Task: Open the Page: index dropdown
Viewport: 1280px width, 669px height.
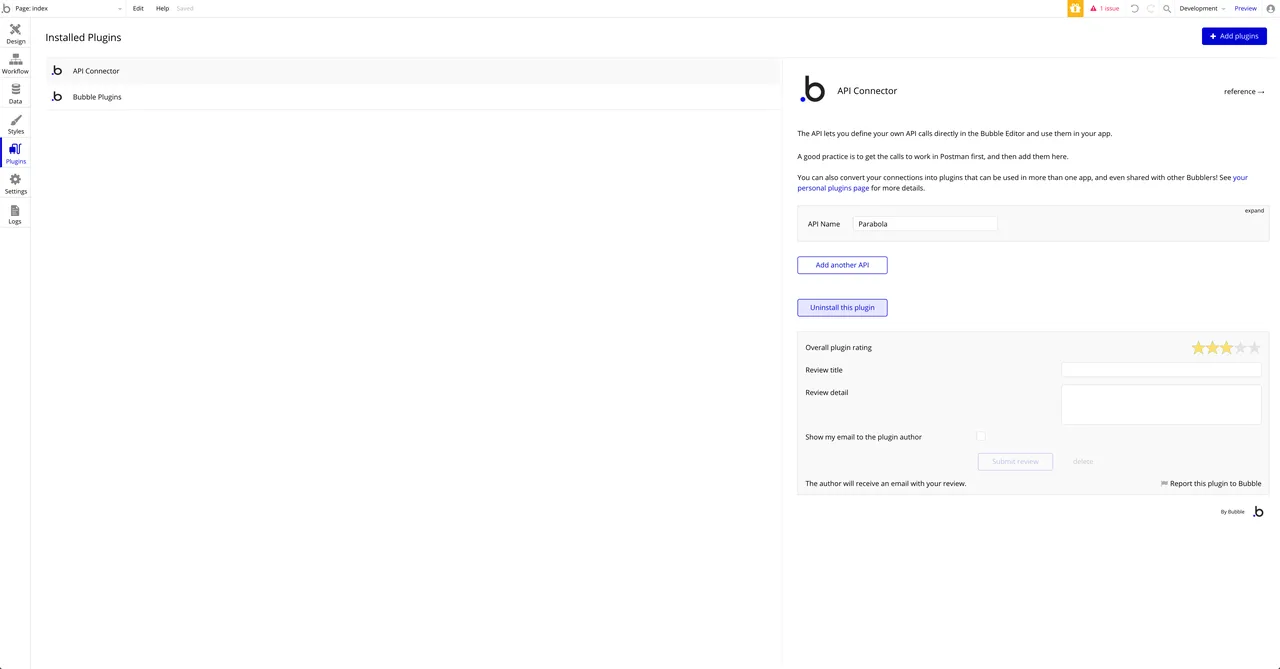Action: [68, 8]
